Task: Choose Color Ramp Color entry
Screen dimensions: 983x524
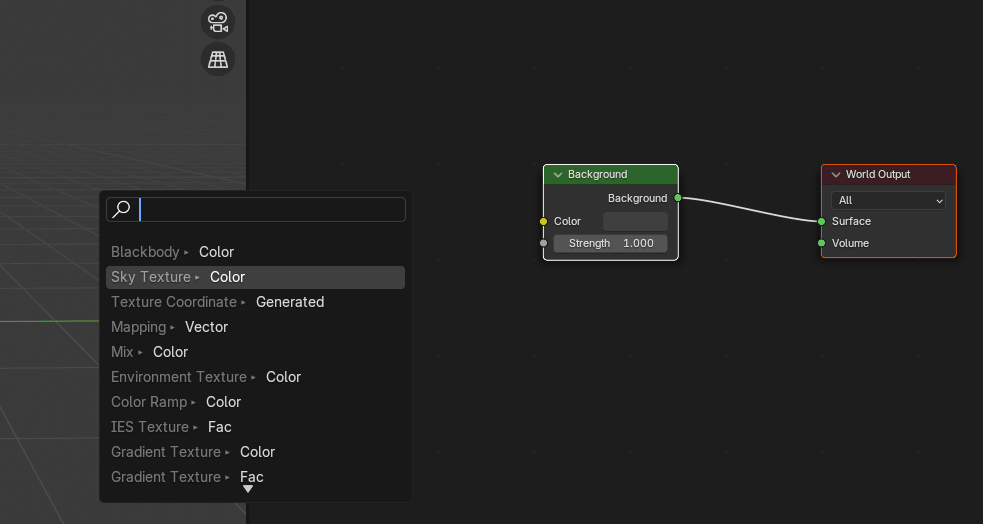Action: (255, 402)
